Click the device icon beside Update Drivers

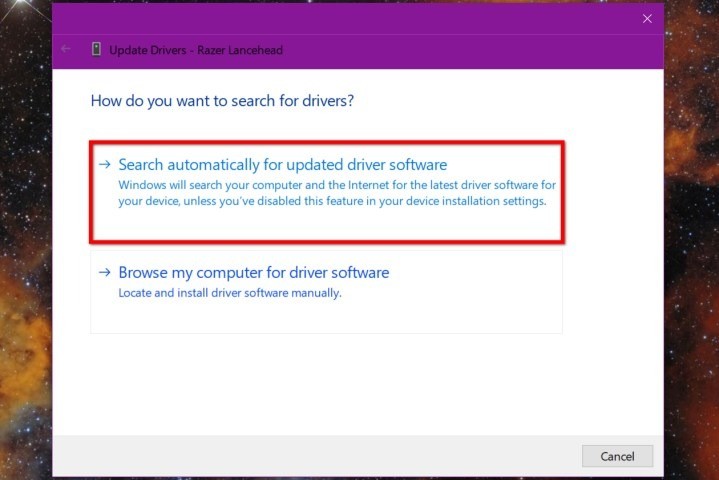[96, 49]
